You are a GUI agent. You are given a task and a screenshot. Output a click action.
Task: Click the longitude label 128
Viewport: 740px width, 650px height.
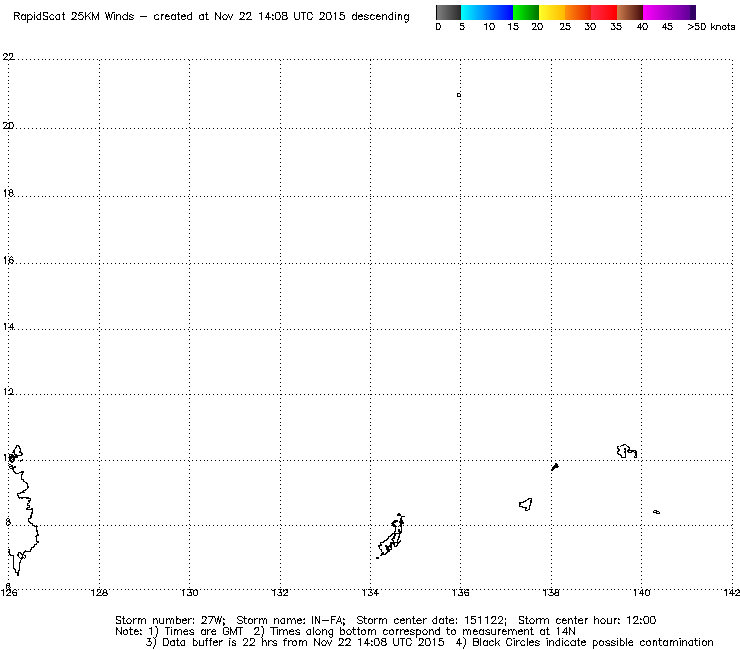point(99,592)
